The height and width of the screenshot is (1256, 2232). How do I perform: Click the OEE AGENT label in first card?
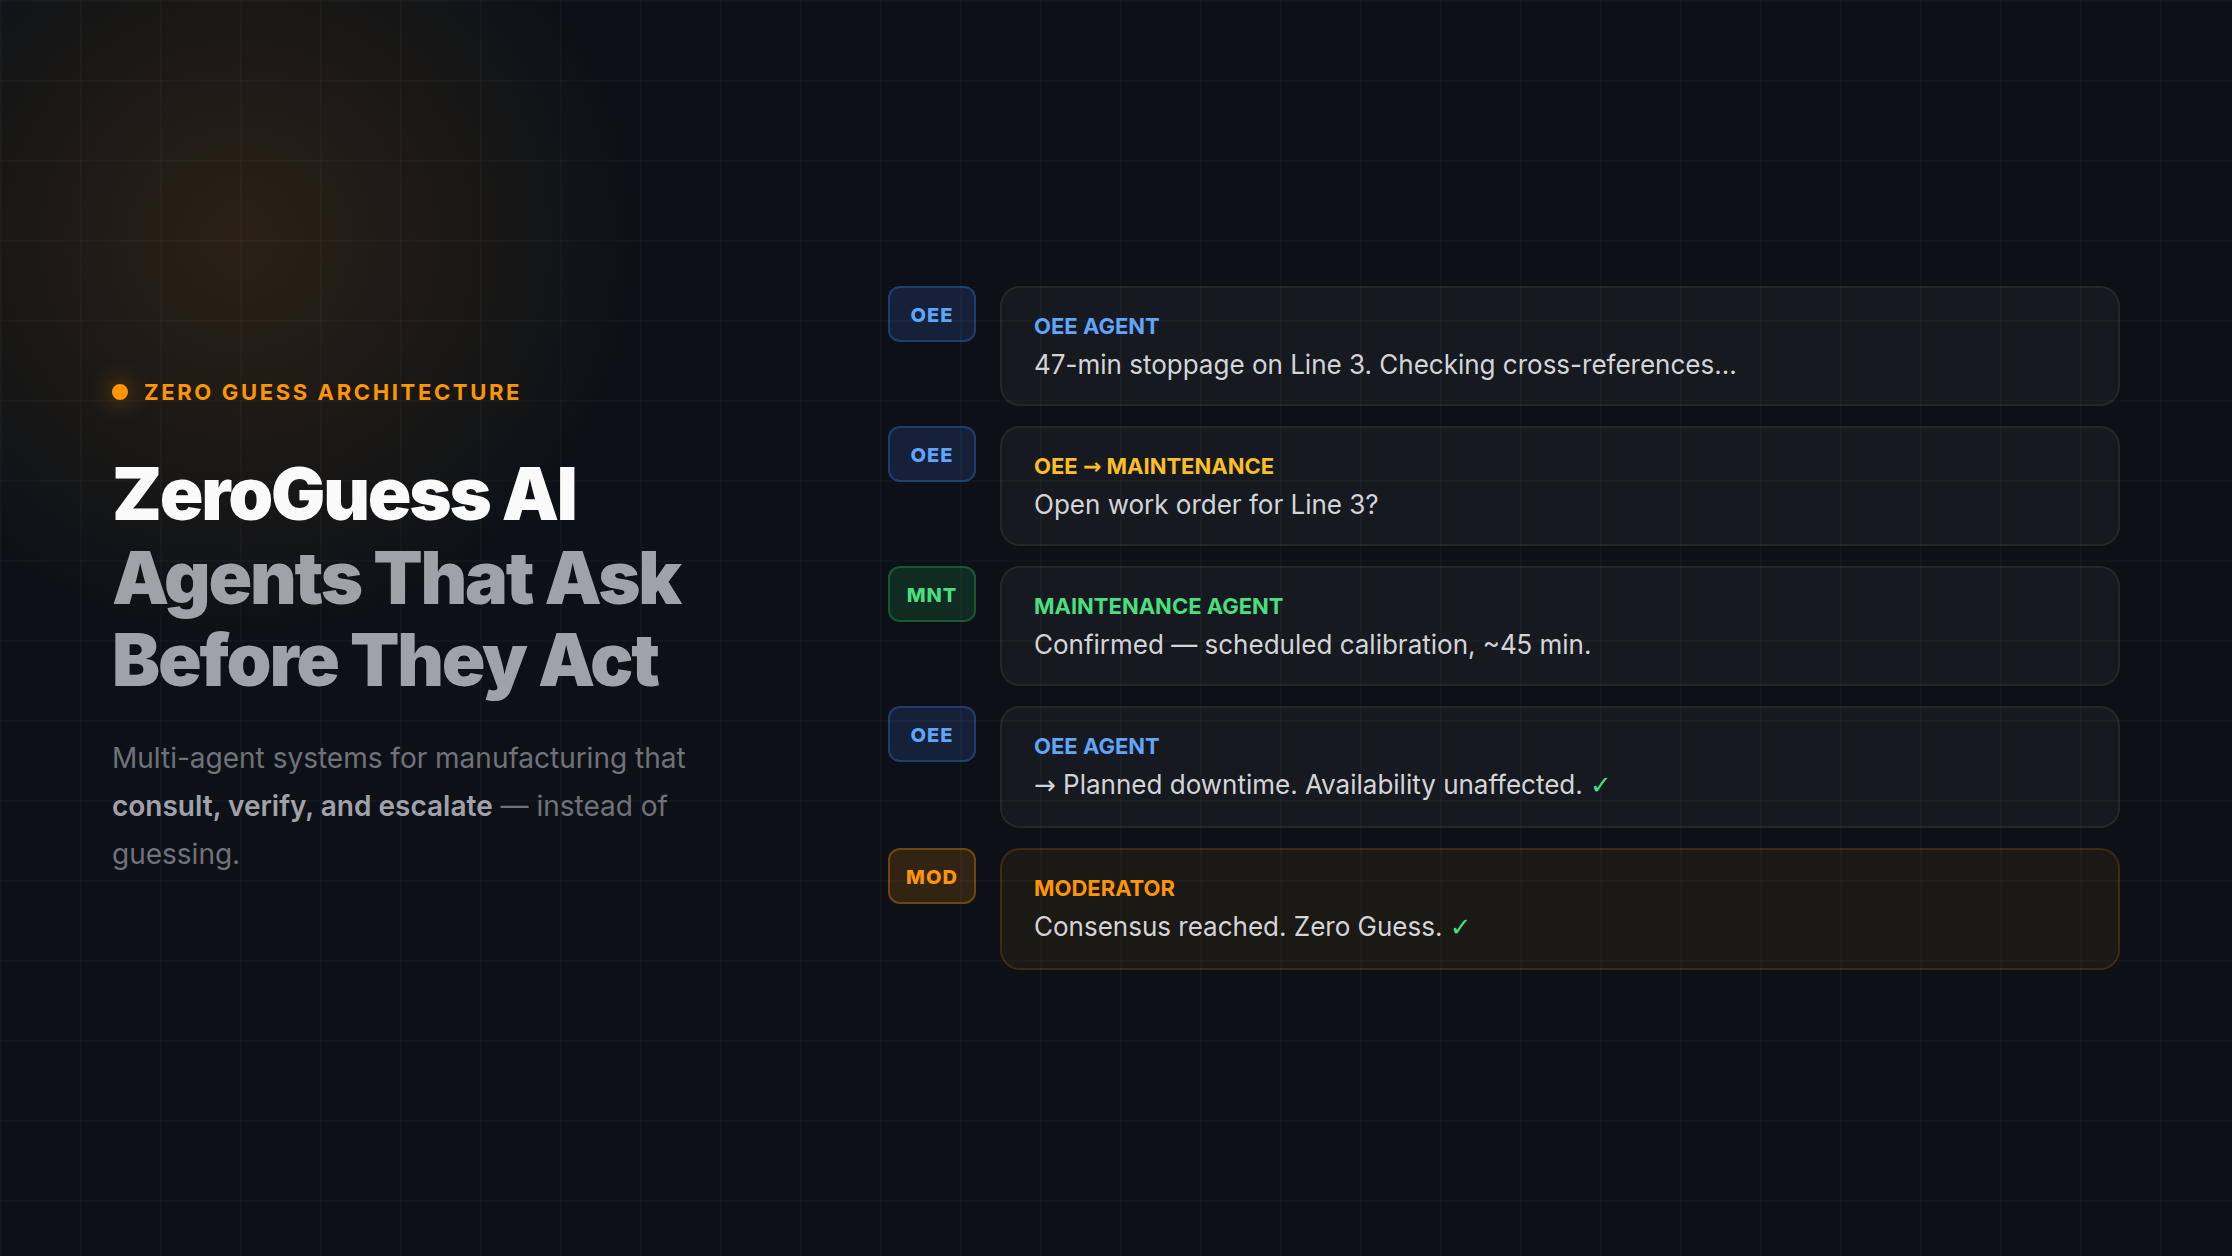(x=1096, y=326)
